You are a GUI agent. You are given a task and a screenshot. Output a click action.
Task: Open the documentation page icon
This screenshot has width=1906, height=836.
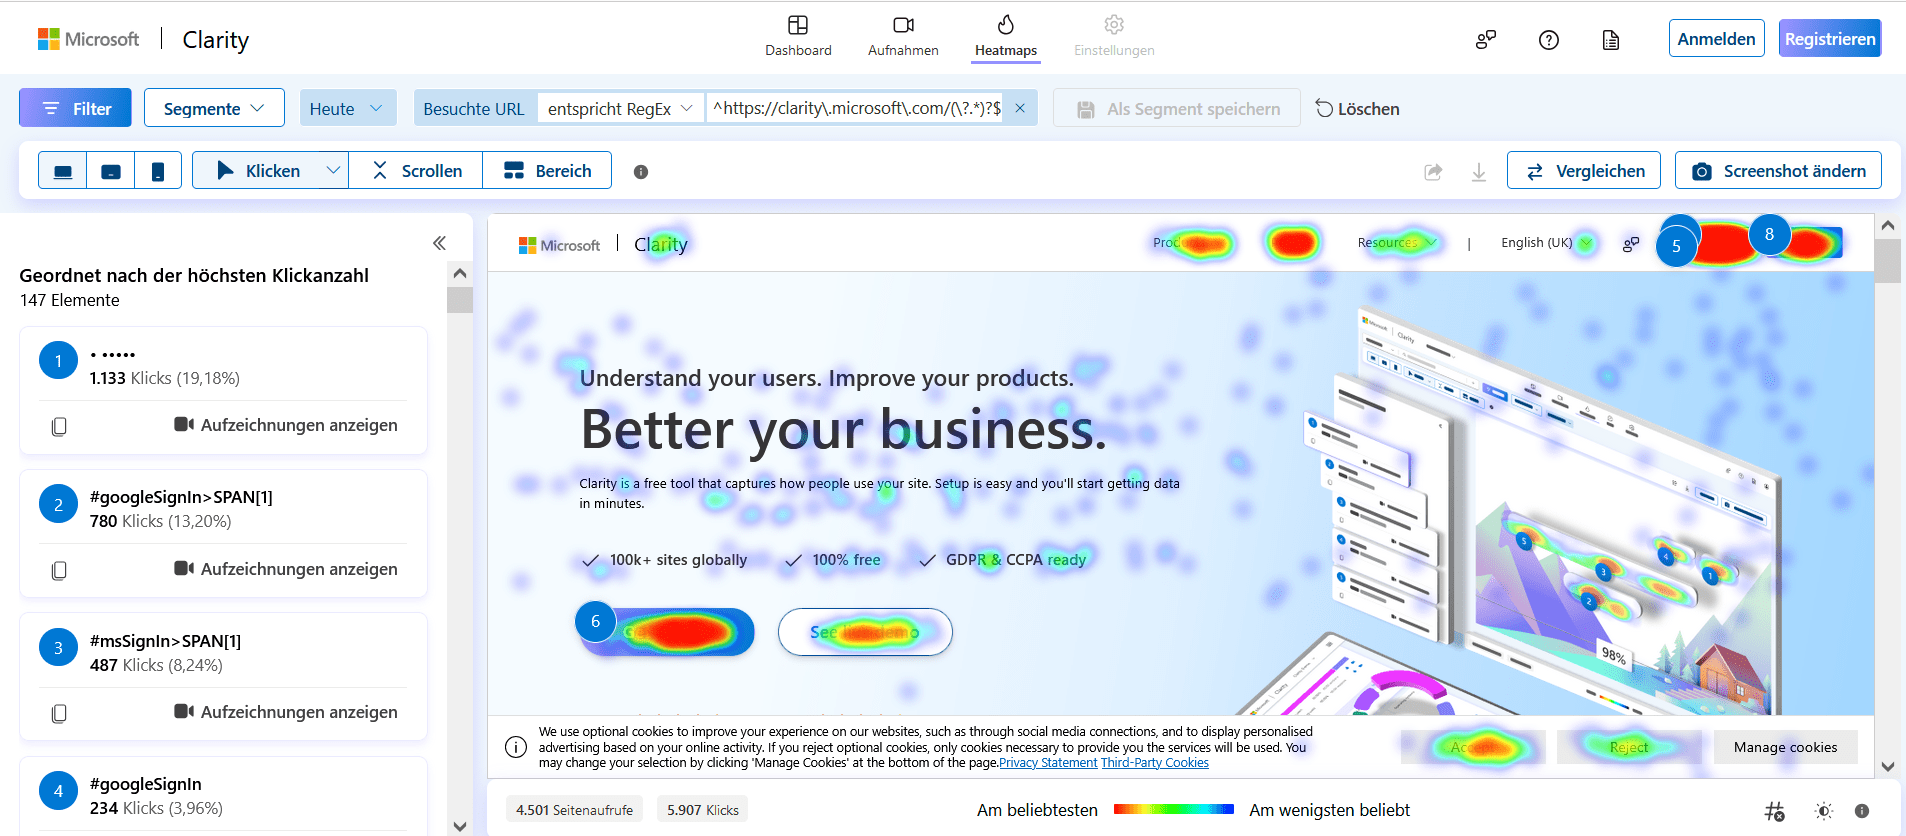click(x=1611, y=40)
